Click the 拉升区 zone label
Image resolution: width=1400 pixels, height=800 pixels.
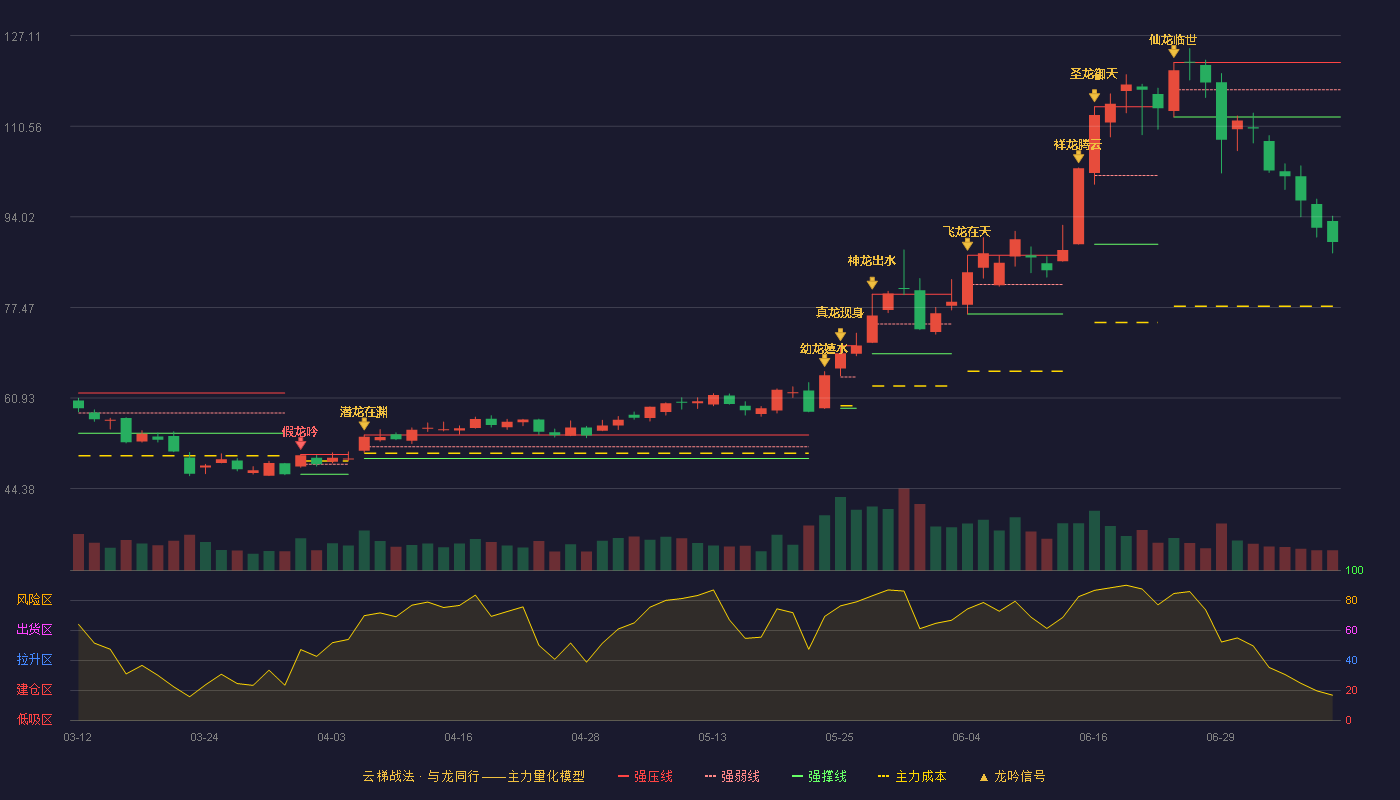point(34,660)
